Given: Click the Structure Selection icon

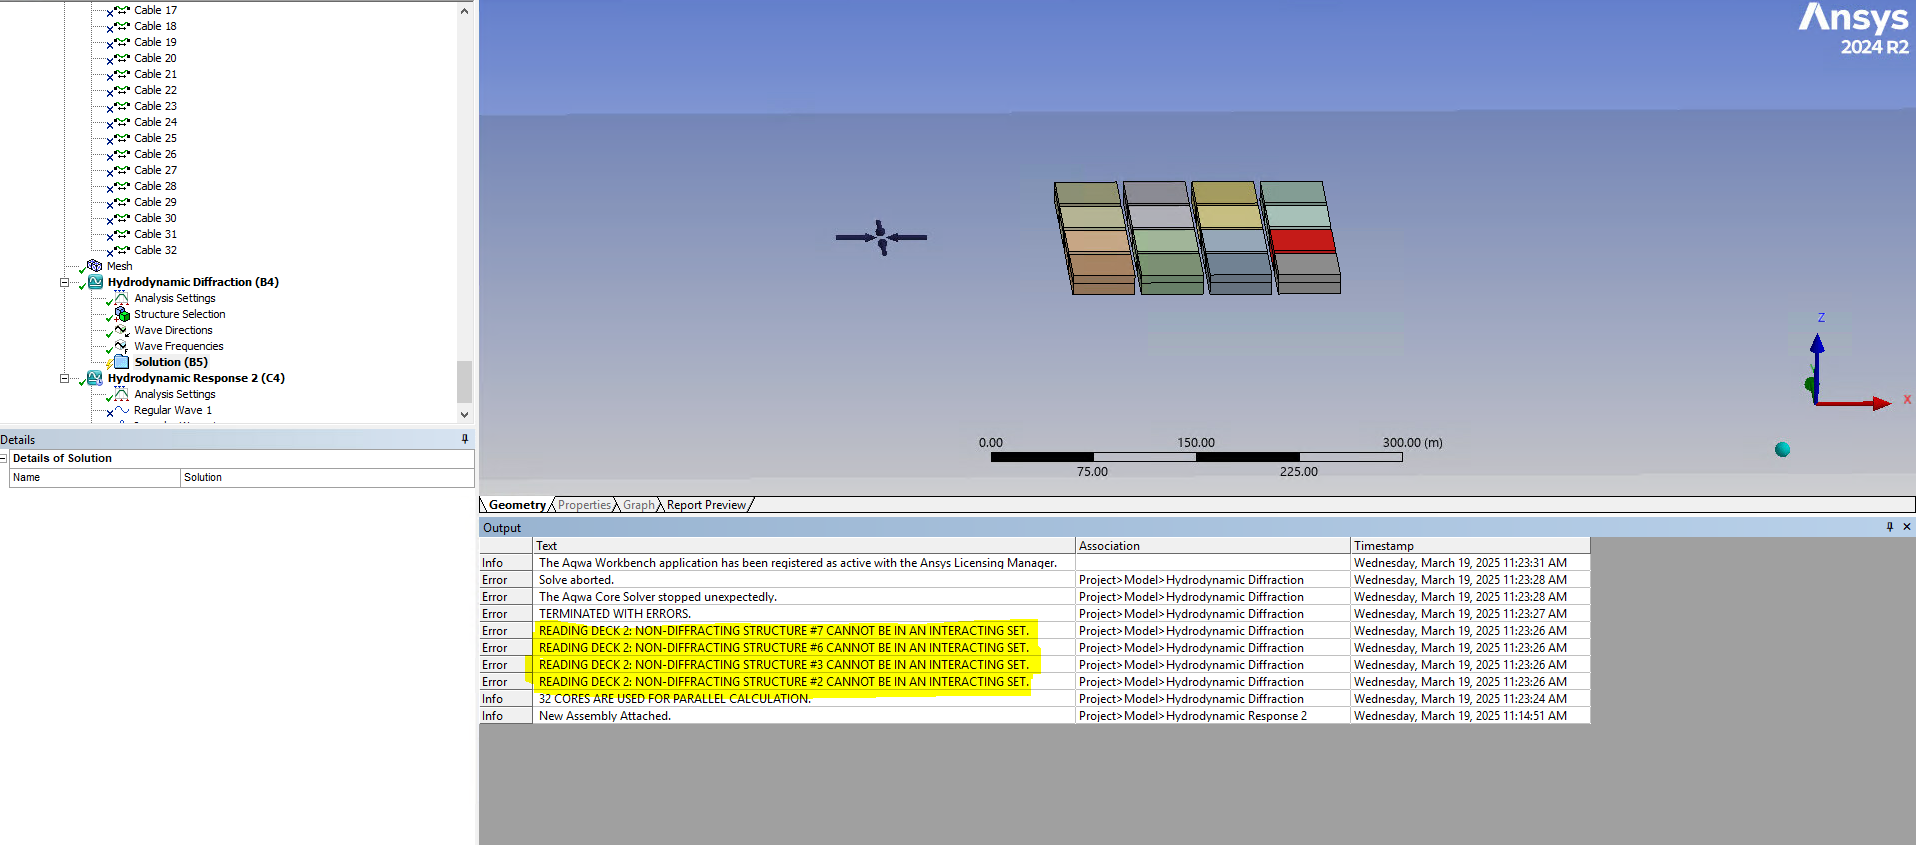Looking at the screenshot, I should pos(122,314).
